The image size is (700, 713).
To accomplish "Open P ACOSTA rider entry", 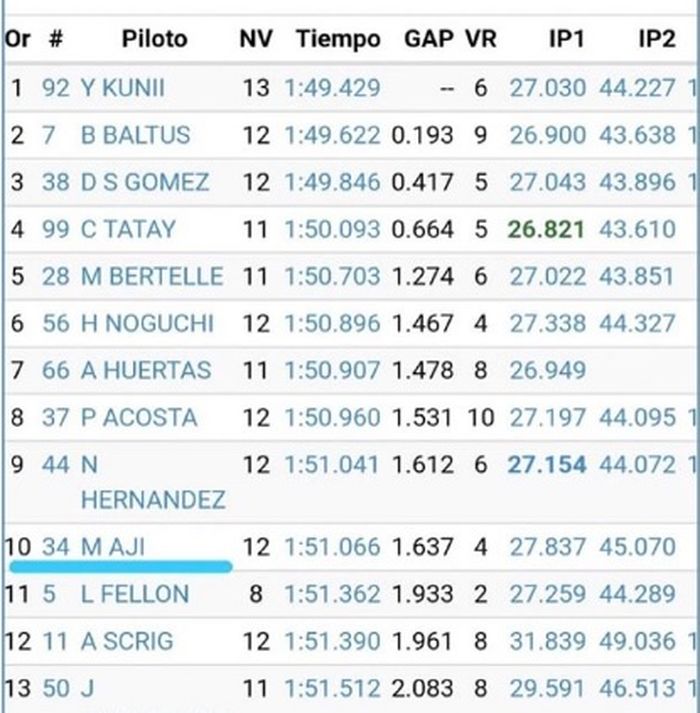I will point(139,417).
